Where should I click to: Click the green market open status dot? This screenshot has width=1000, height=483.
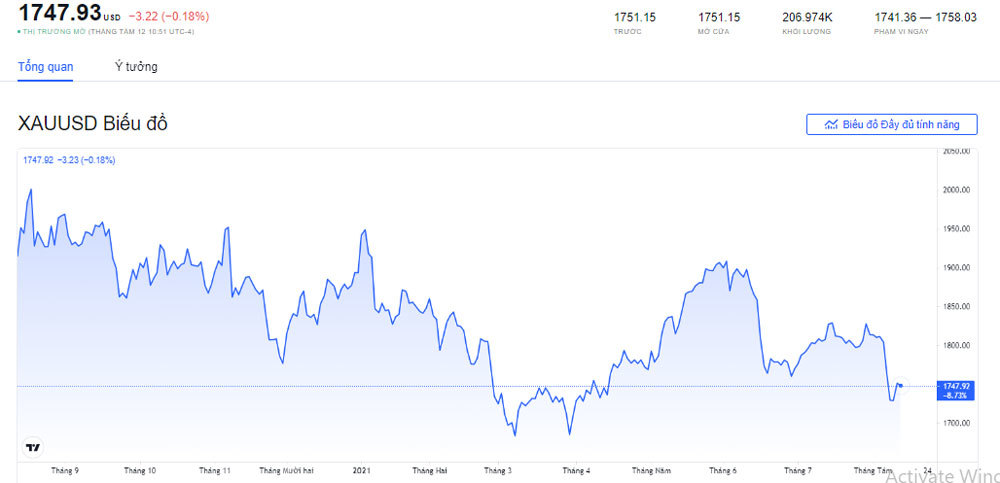[19, 32]
